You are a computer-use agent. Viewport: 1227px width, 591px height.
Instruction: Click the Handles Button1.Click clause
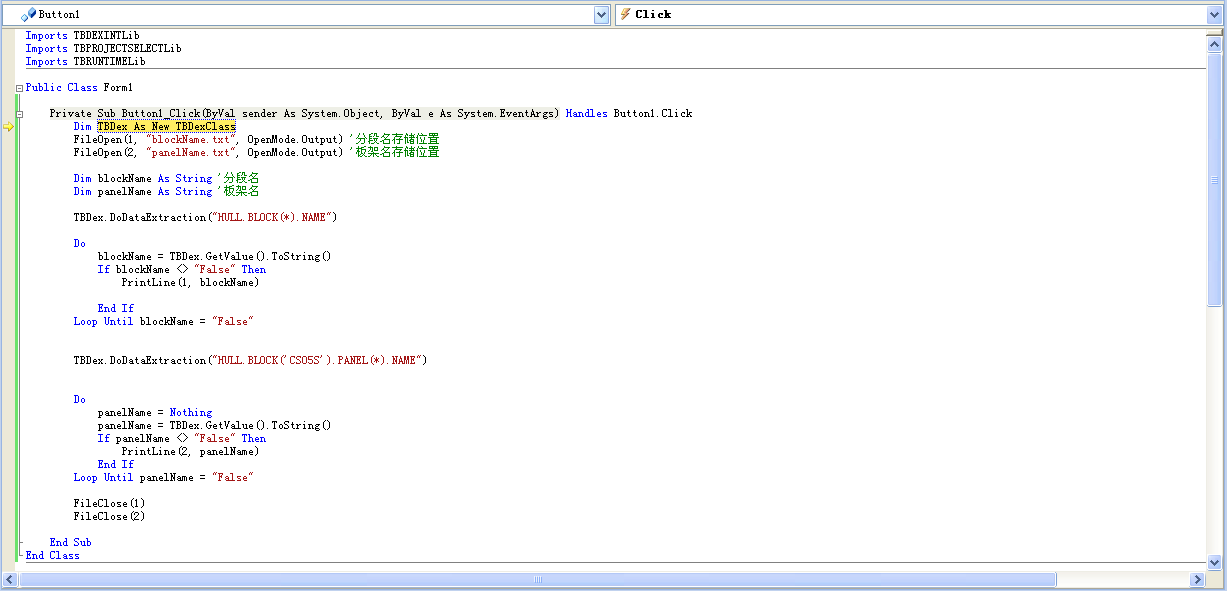click(x=628, y=114)
